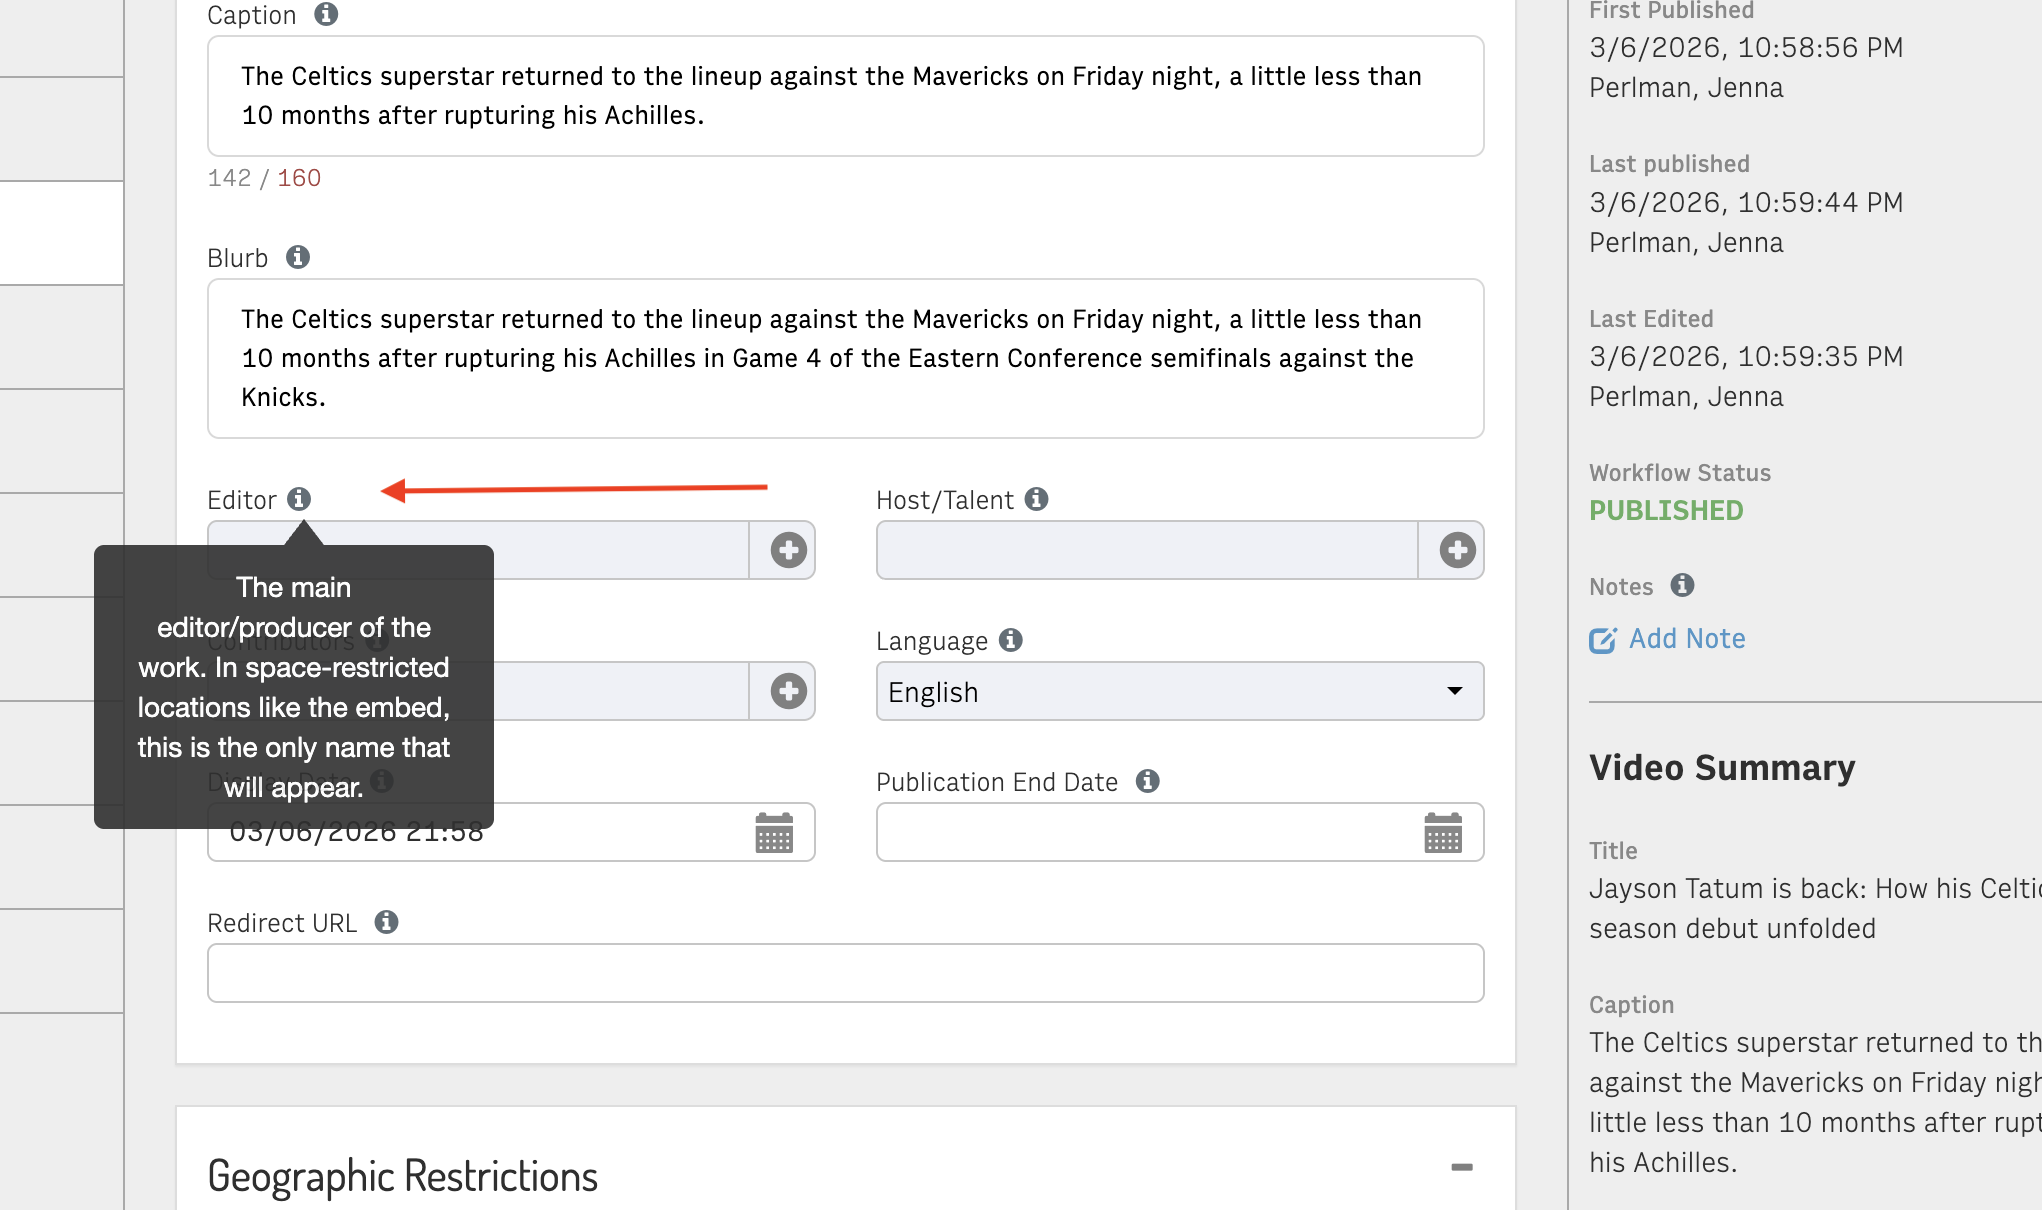This screenshot has width=2042, height=1210.
Task: Click inside the Blurb text area
Action: [845, 358]
